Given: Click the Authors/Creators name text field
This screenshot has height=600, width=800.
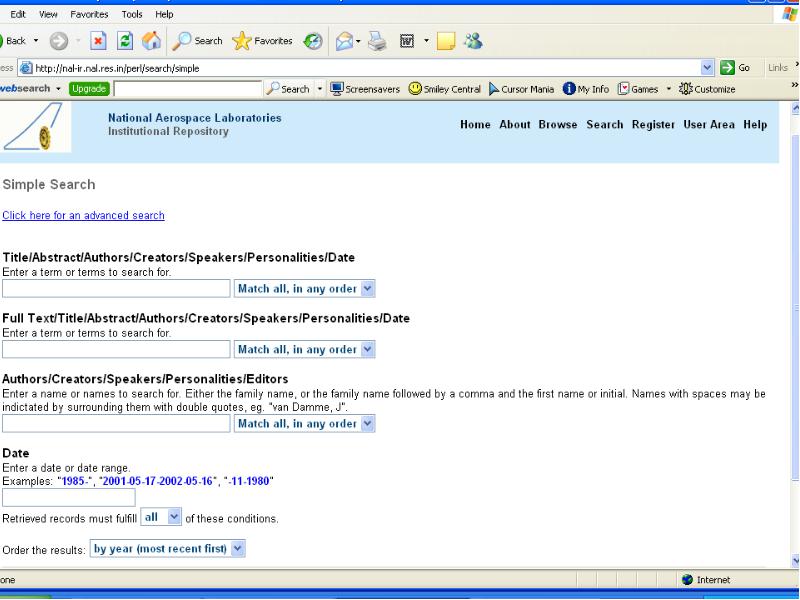Looking at the screenshot, I should 116,423.
